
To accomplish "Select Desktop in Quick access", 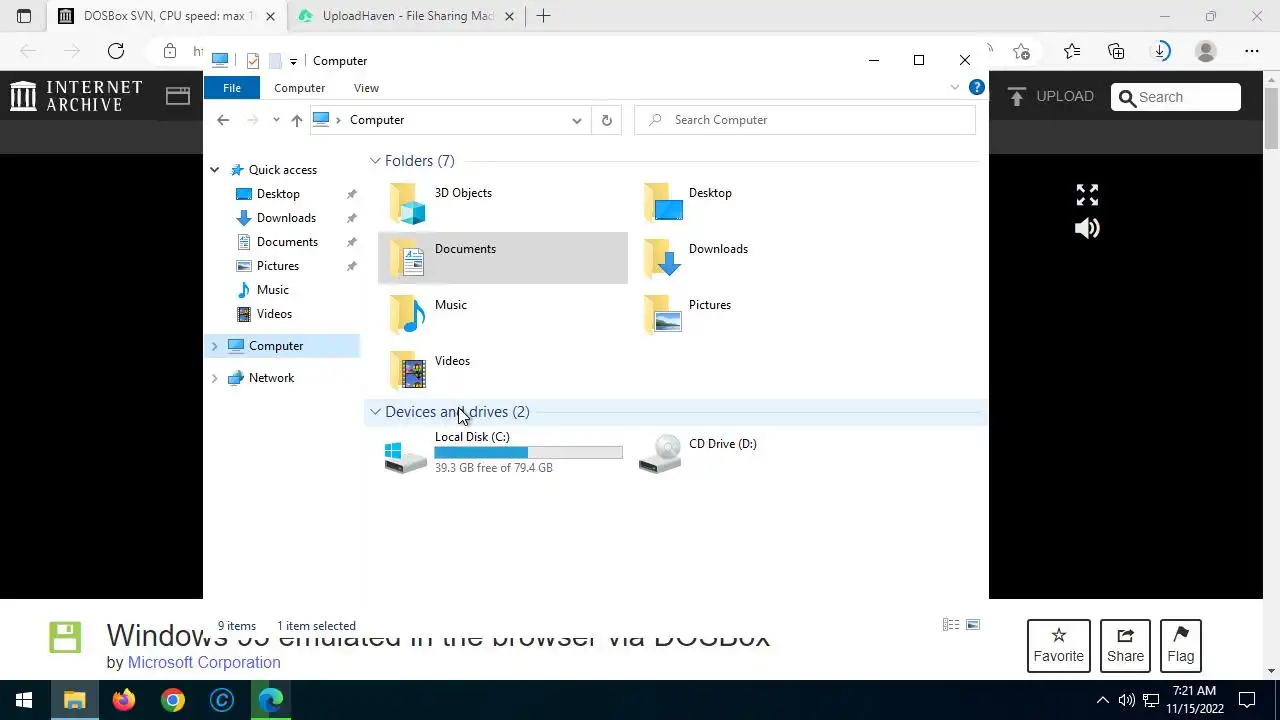I will pos(278,194).
